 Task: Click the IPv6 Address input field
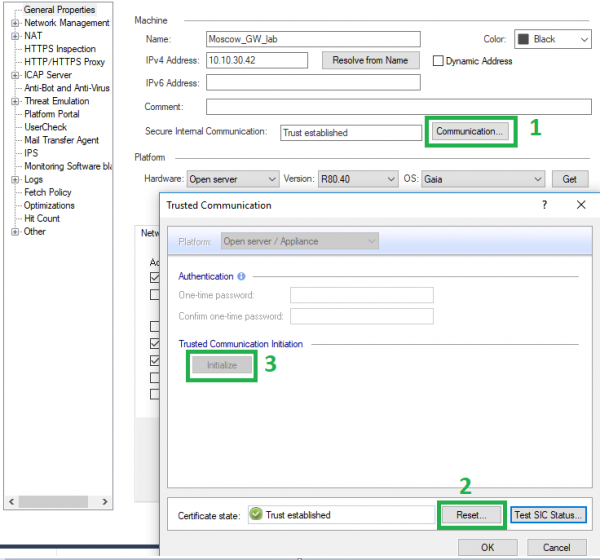point(313,82)
